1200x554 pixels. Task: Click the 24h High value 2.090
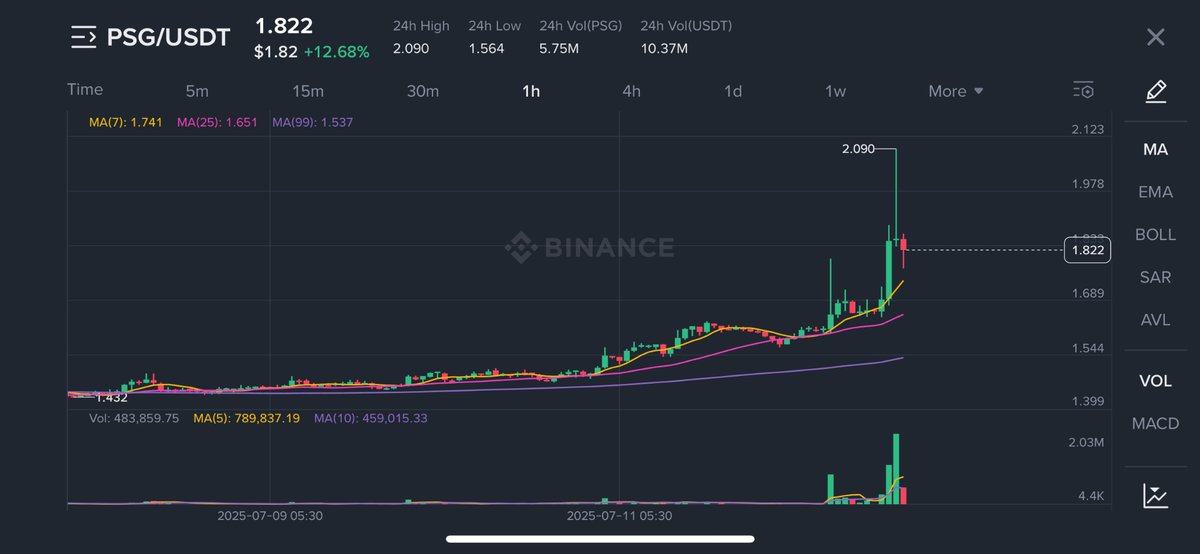coord(412,48)
